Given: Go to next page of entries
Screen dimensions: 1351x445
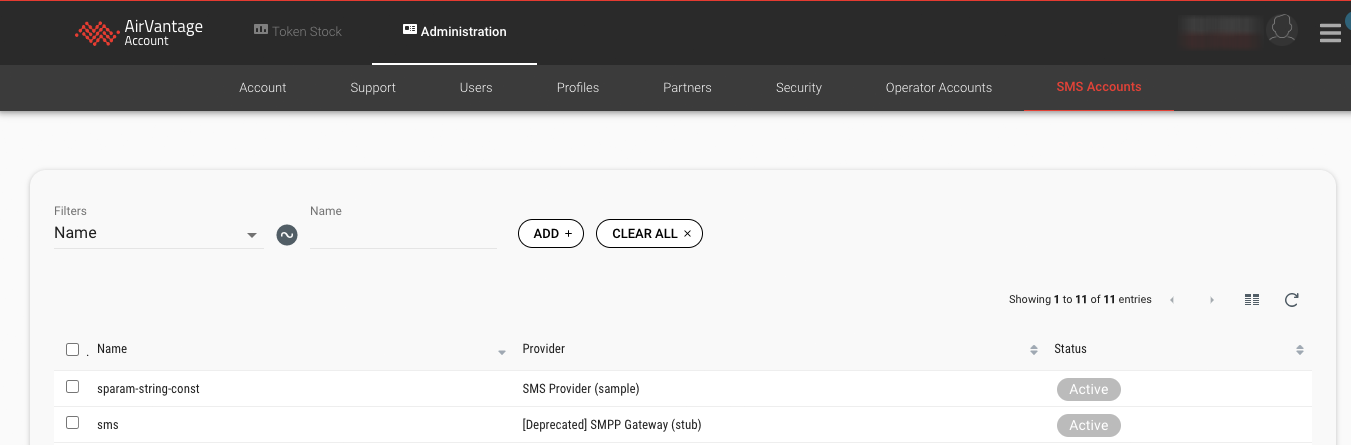Looking at the screenshot, I should click(1212, 300).
